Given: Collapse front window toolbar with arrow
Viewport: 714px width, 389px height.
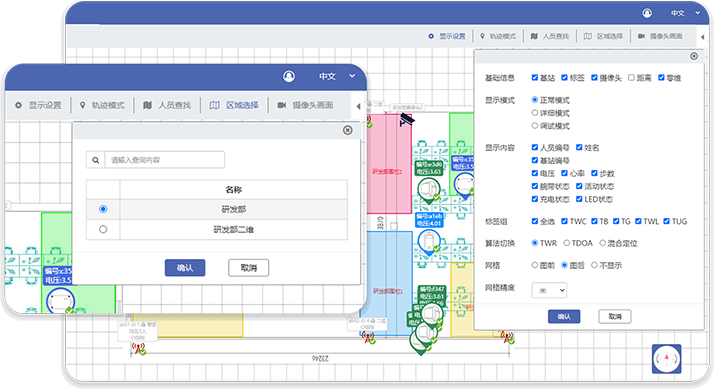Looking at the screenshot, I should pyautogui.click(x=358, y=106).
